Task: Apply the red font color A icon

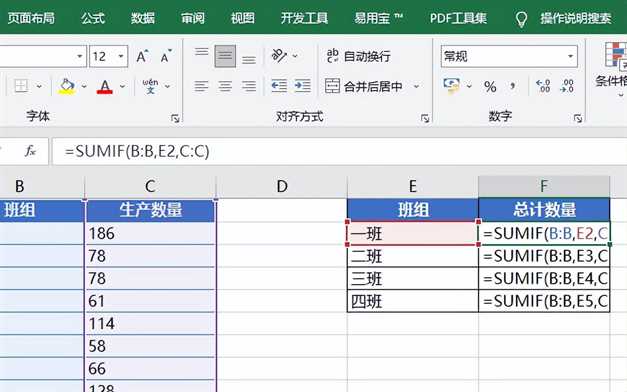Action: pyautogui.click(x=105, y=86)
